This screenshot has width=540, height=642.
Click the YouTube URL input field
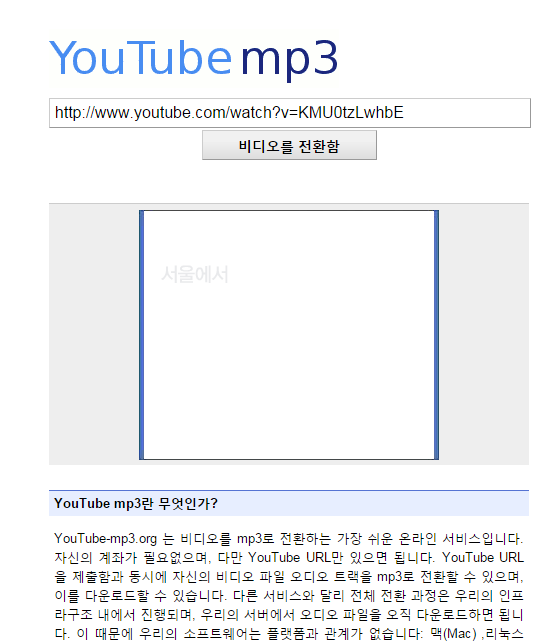(x=290, y=113)
